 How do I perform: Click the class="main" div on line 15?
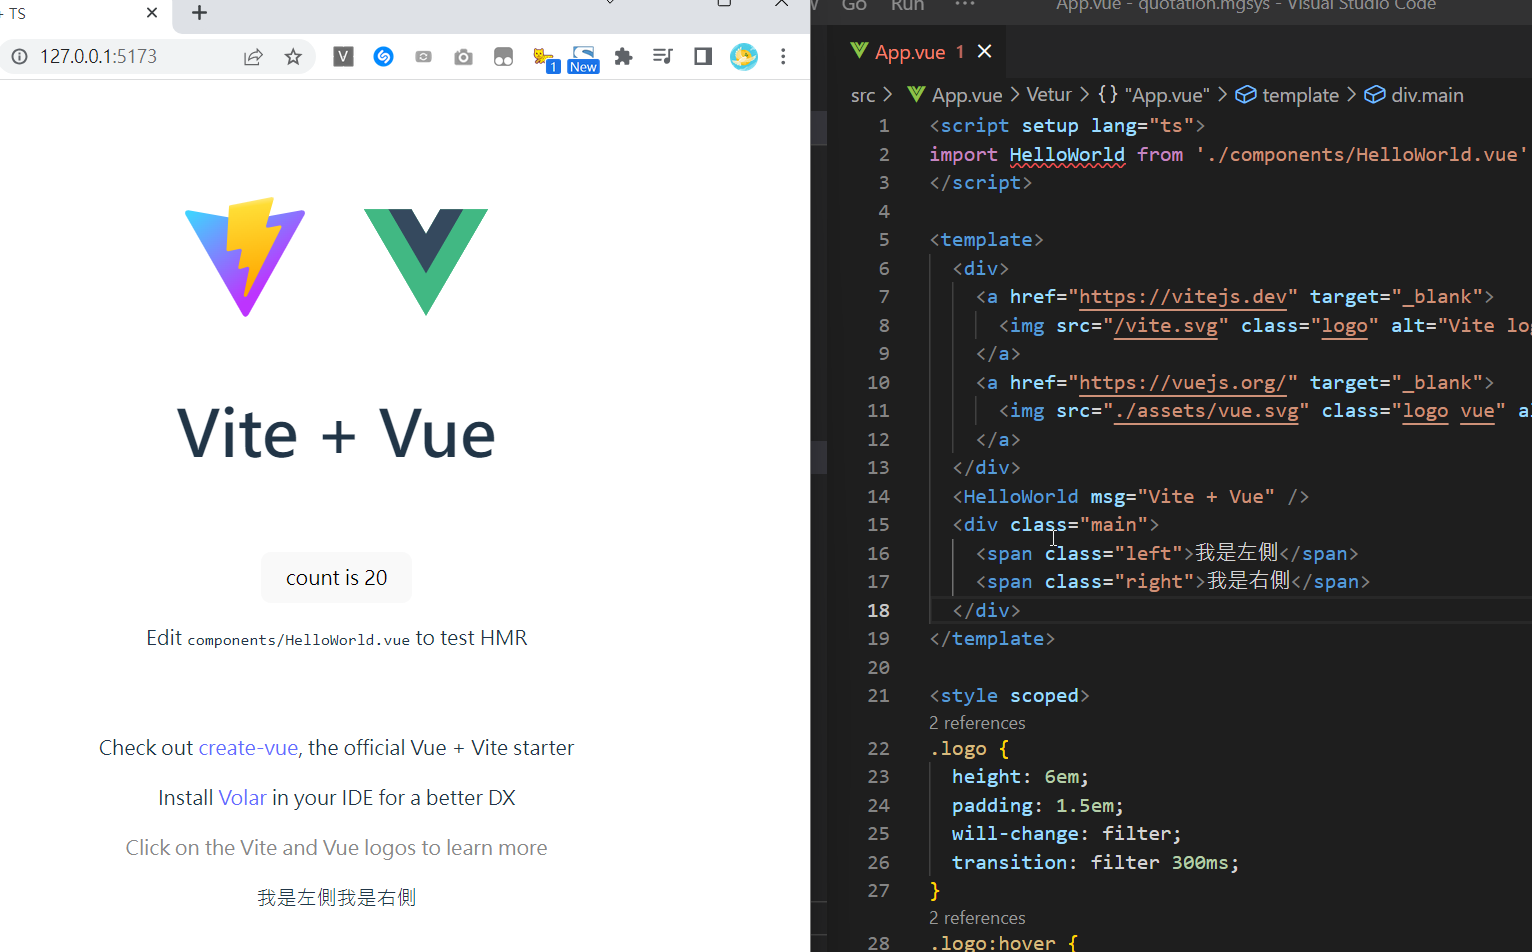(1056, 525)
